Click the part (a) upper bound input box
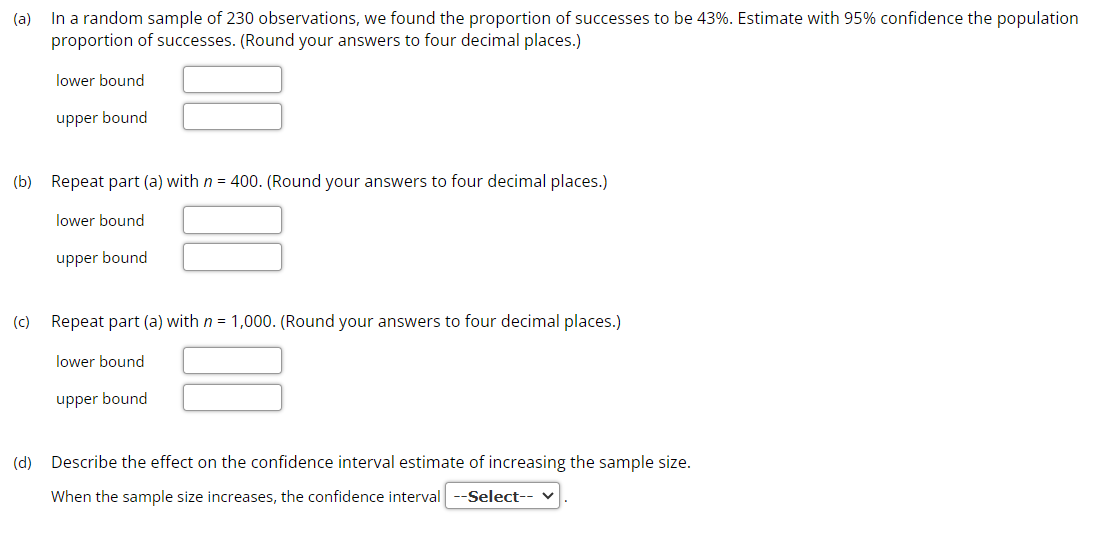Viewport: 1103px width, 552px height. point(232,117)
